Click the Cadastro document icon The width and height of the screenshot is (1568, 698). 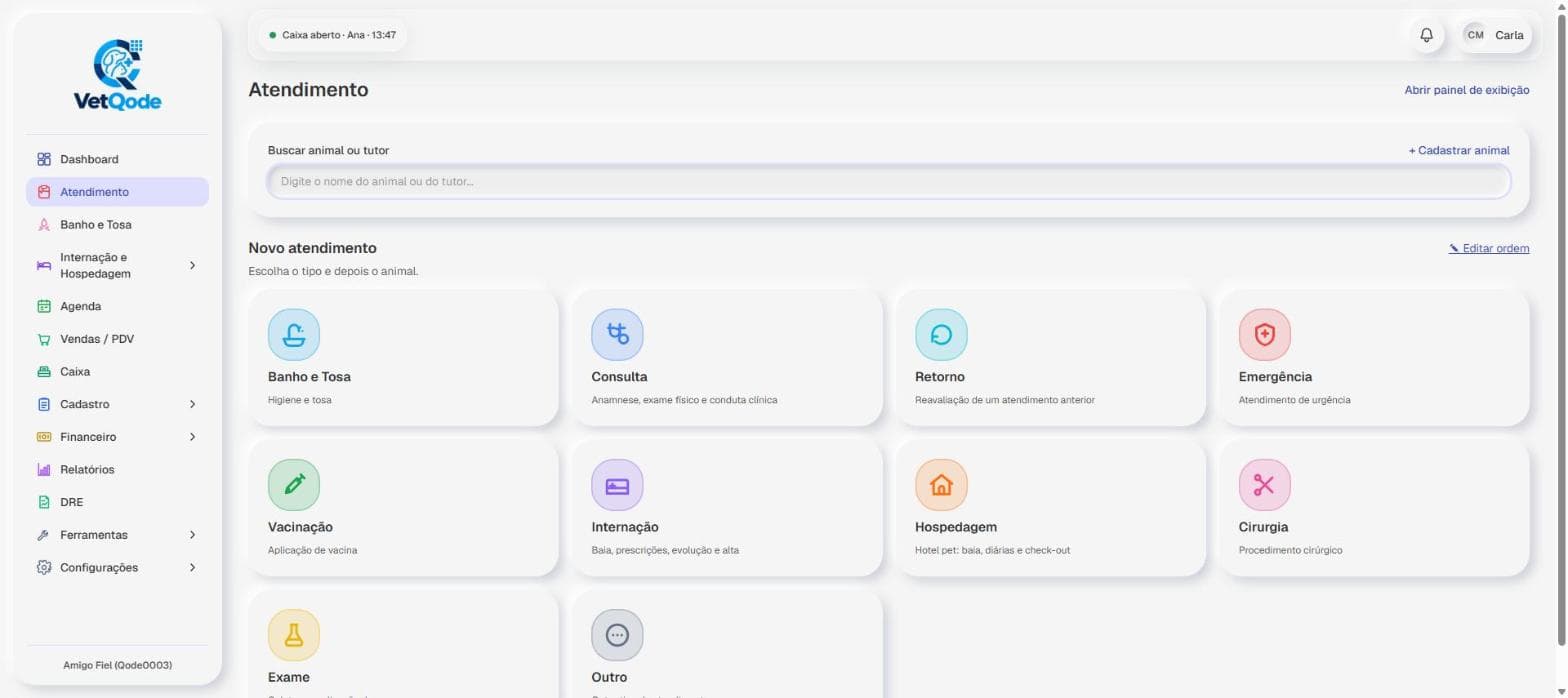click(x=43, y=404)
